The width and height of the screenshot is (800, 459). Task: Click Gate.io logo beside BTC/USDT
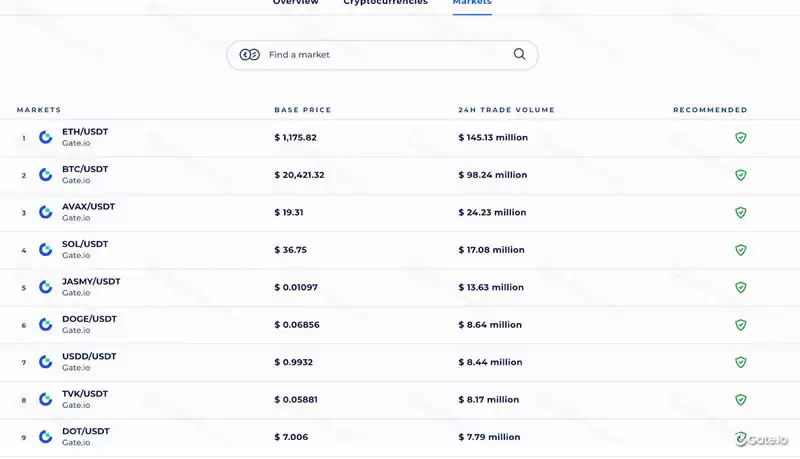coord(45,175)
